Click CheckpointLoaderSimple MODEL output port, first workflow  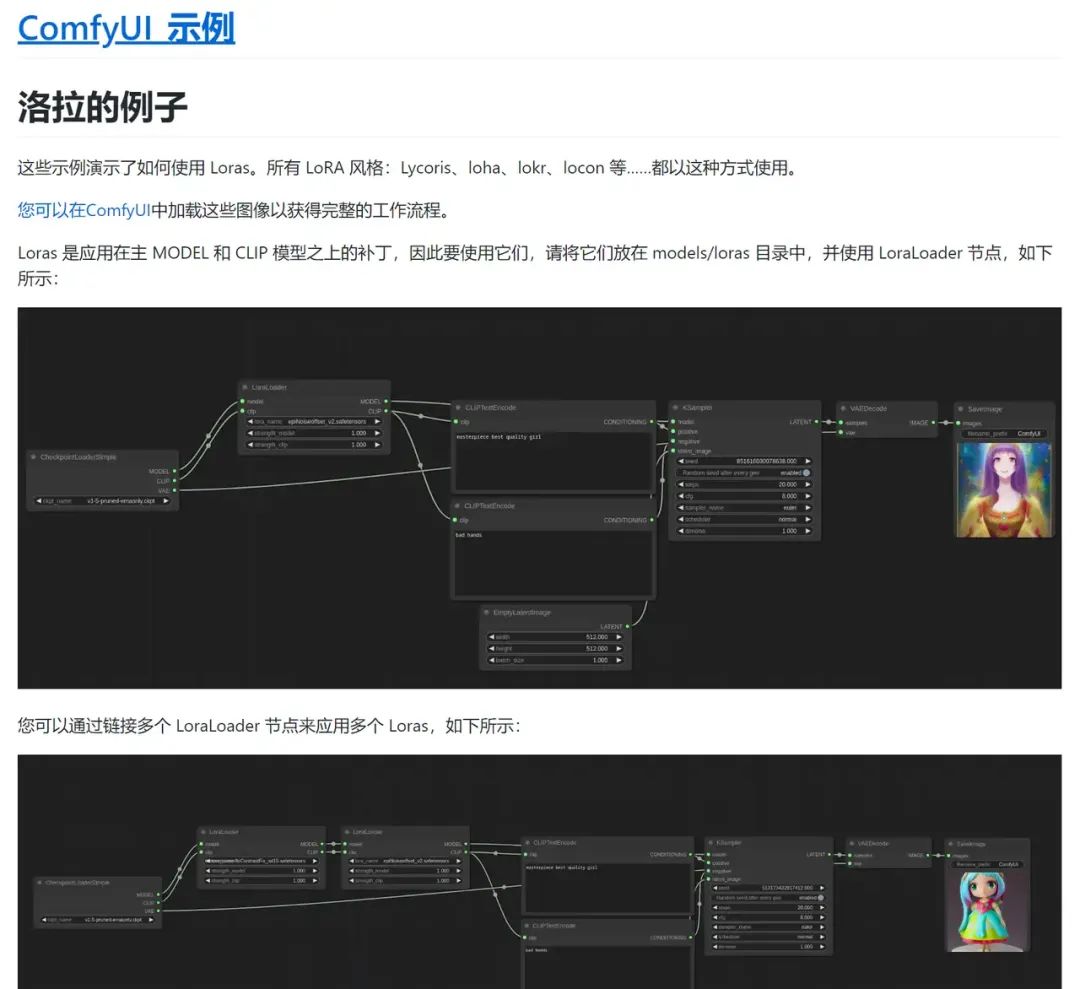pos(175,471)
